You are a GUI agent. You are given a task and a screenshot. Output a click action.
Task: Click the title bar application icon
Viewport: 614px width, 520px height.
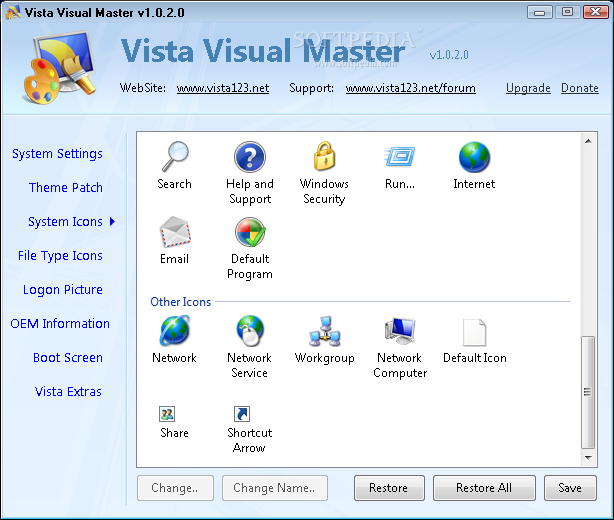tap(13, 12)
